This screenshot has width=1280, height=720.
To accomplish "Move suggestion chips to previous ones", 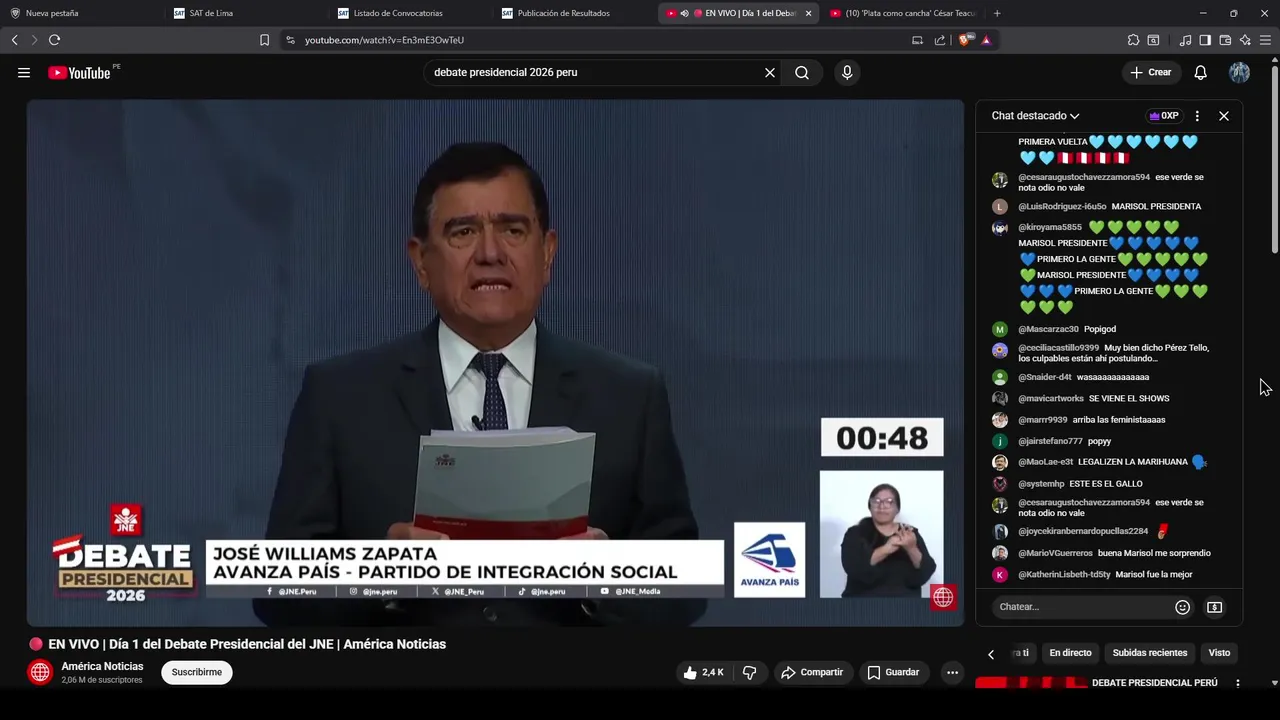I will pos(991,654).
